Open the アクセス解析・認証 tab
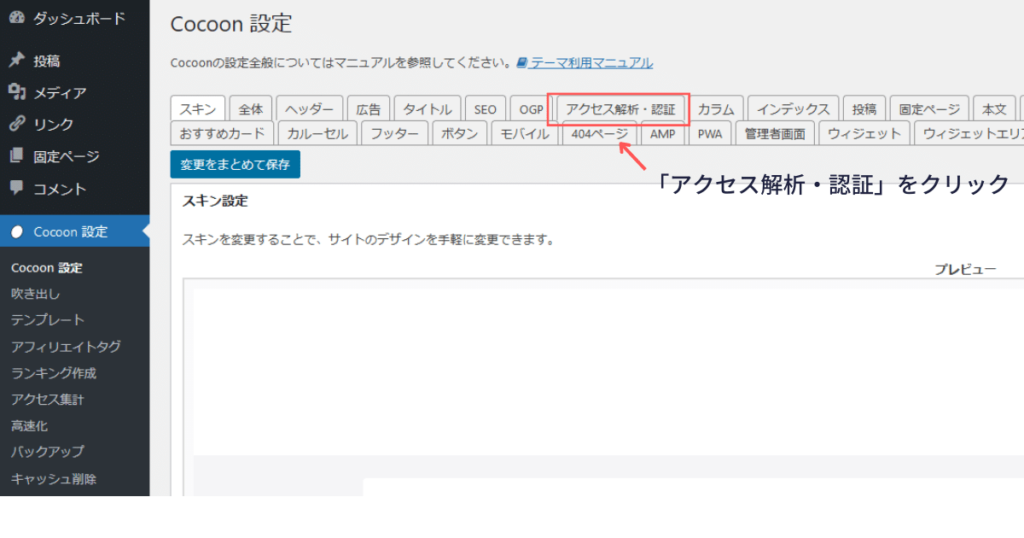 point(620,109)
